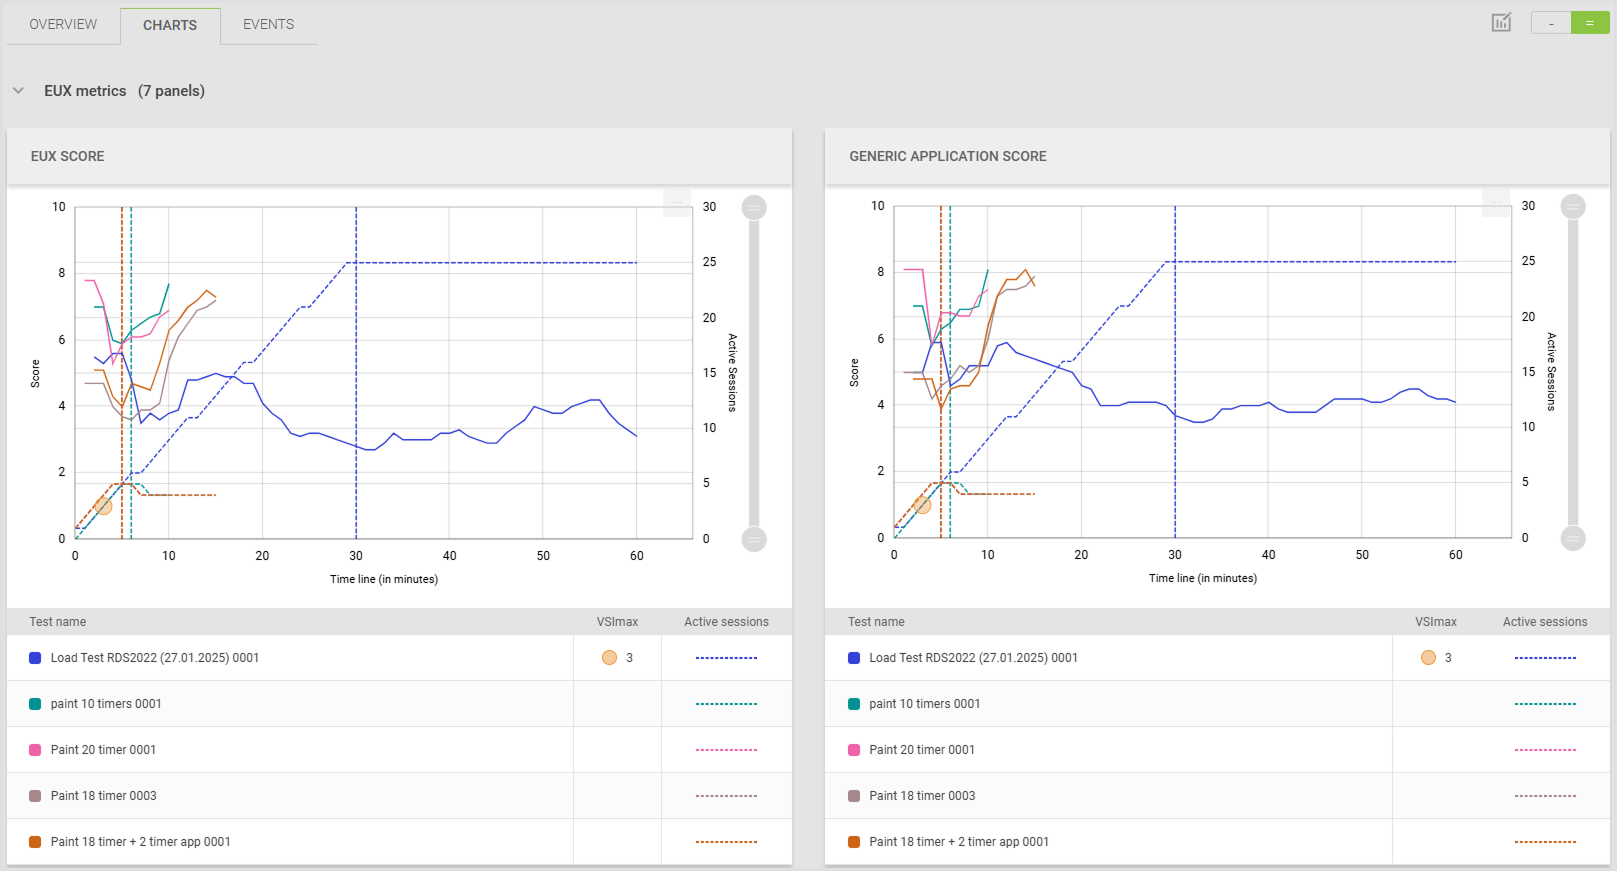Open the Generic Application Score chart ellipsis menu
The image size is (1617, 871).
point(1496,202)
